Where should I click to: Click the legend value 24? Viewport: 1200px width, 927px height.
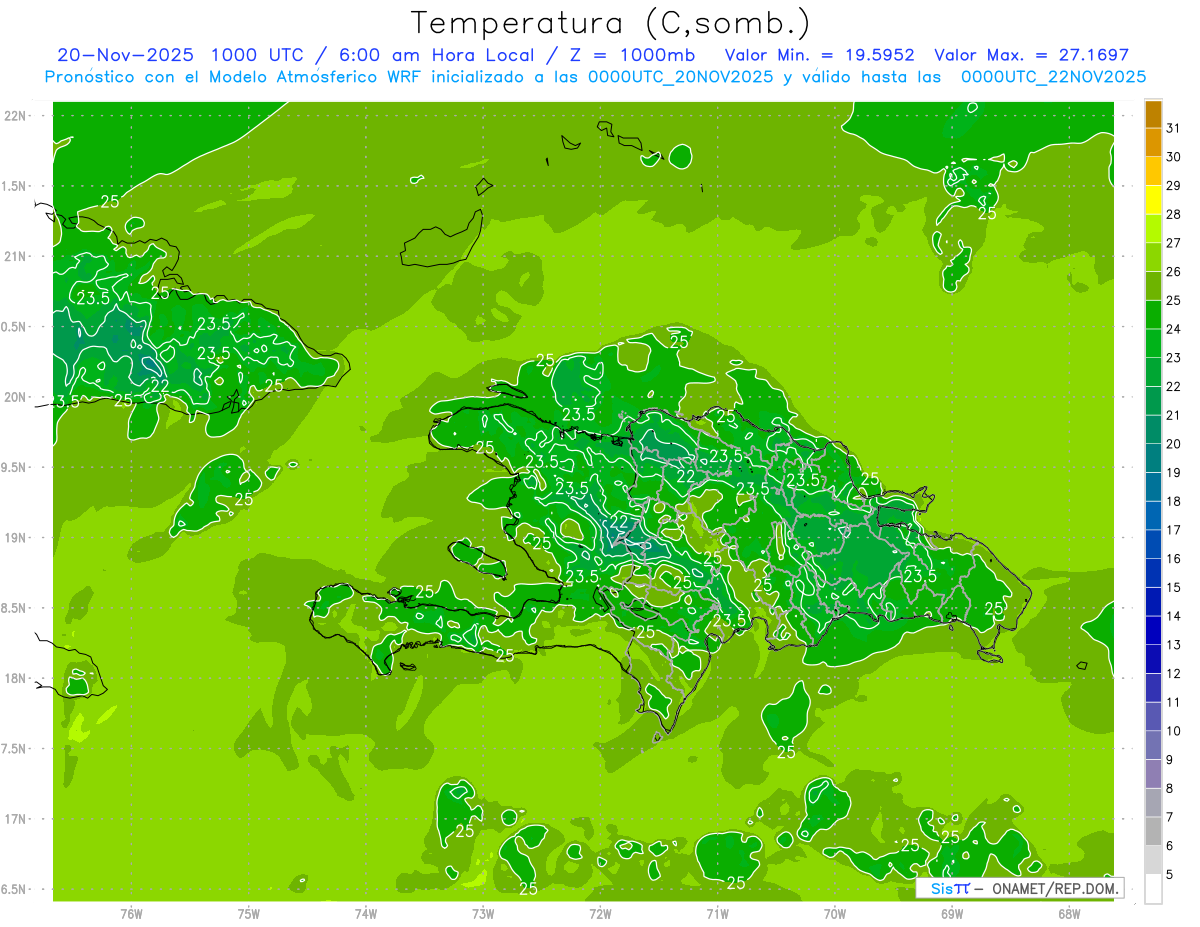pos(1174,329)
